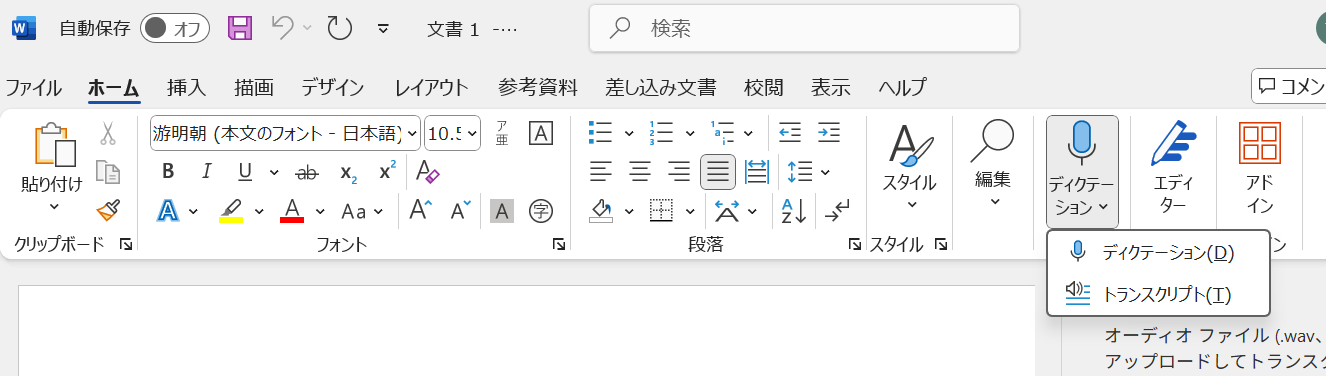
Task: Align text left
Action: point(601,172)
